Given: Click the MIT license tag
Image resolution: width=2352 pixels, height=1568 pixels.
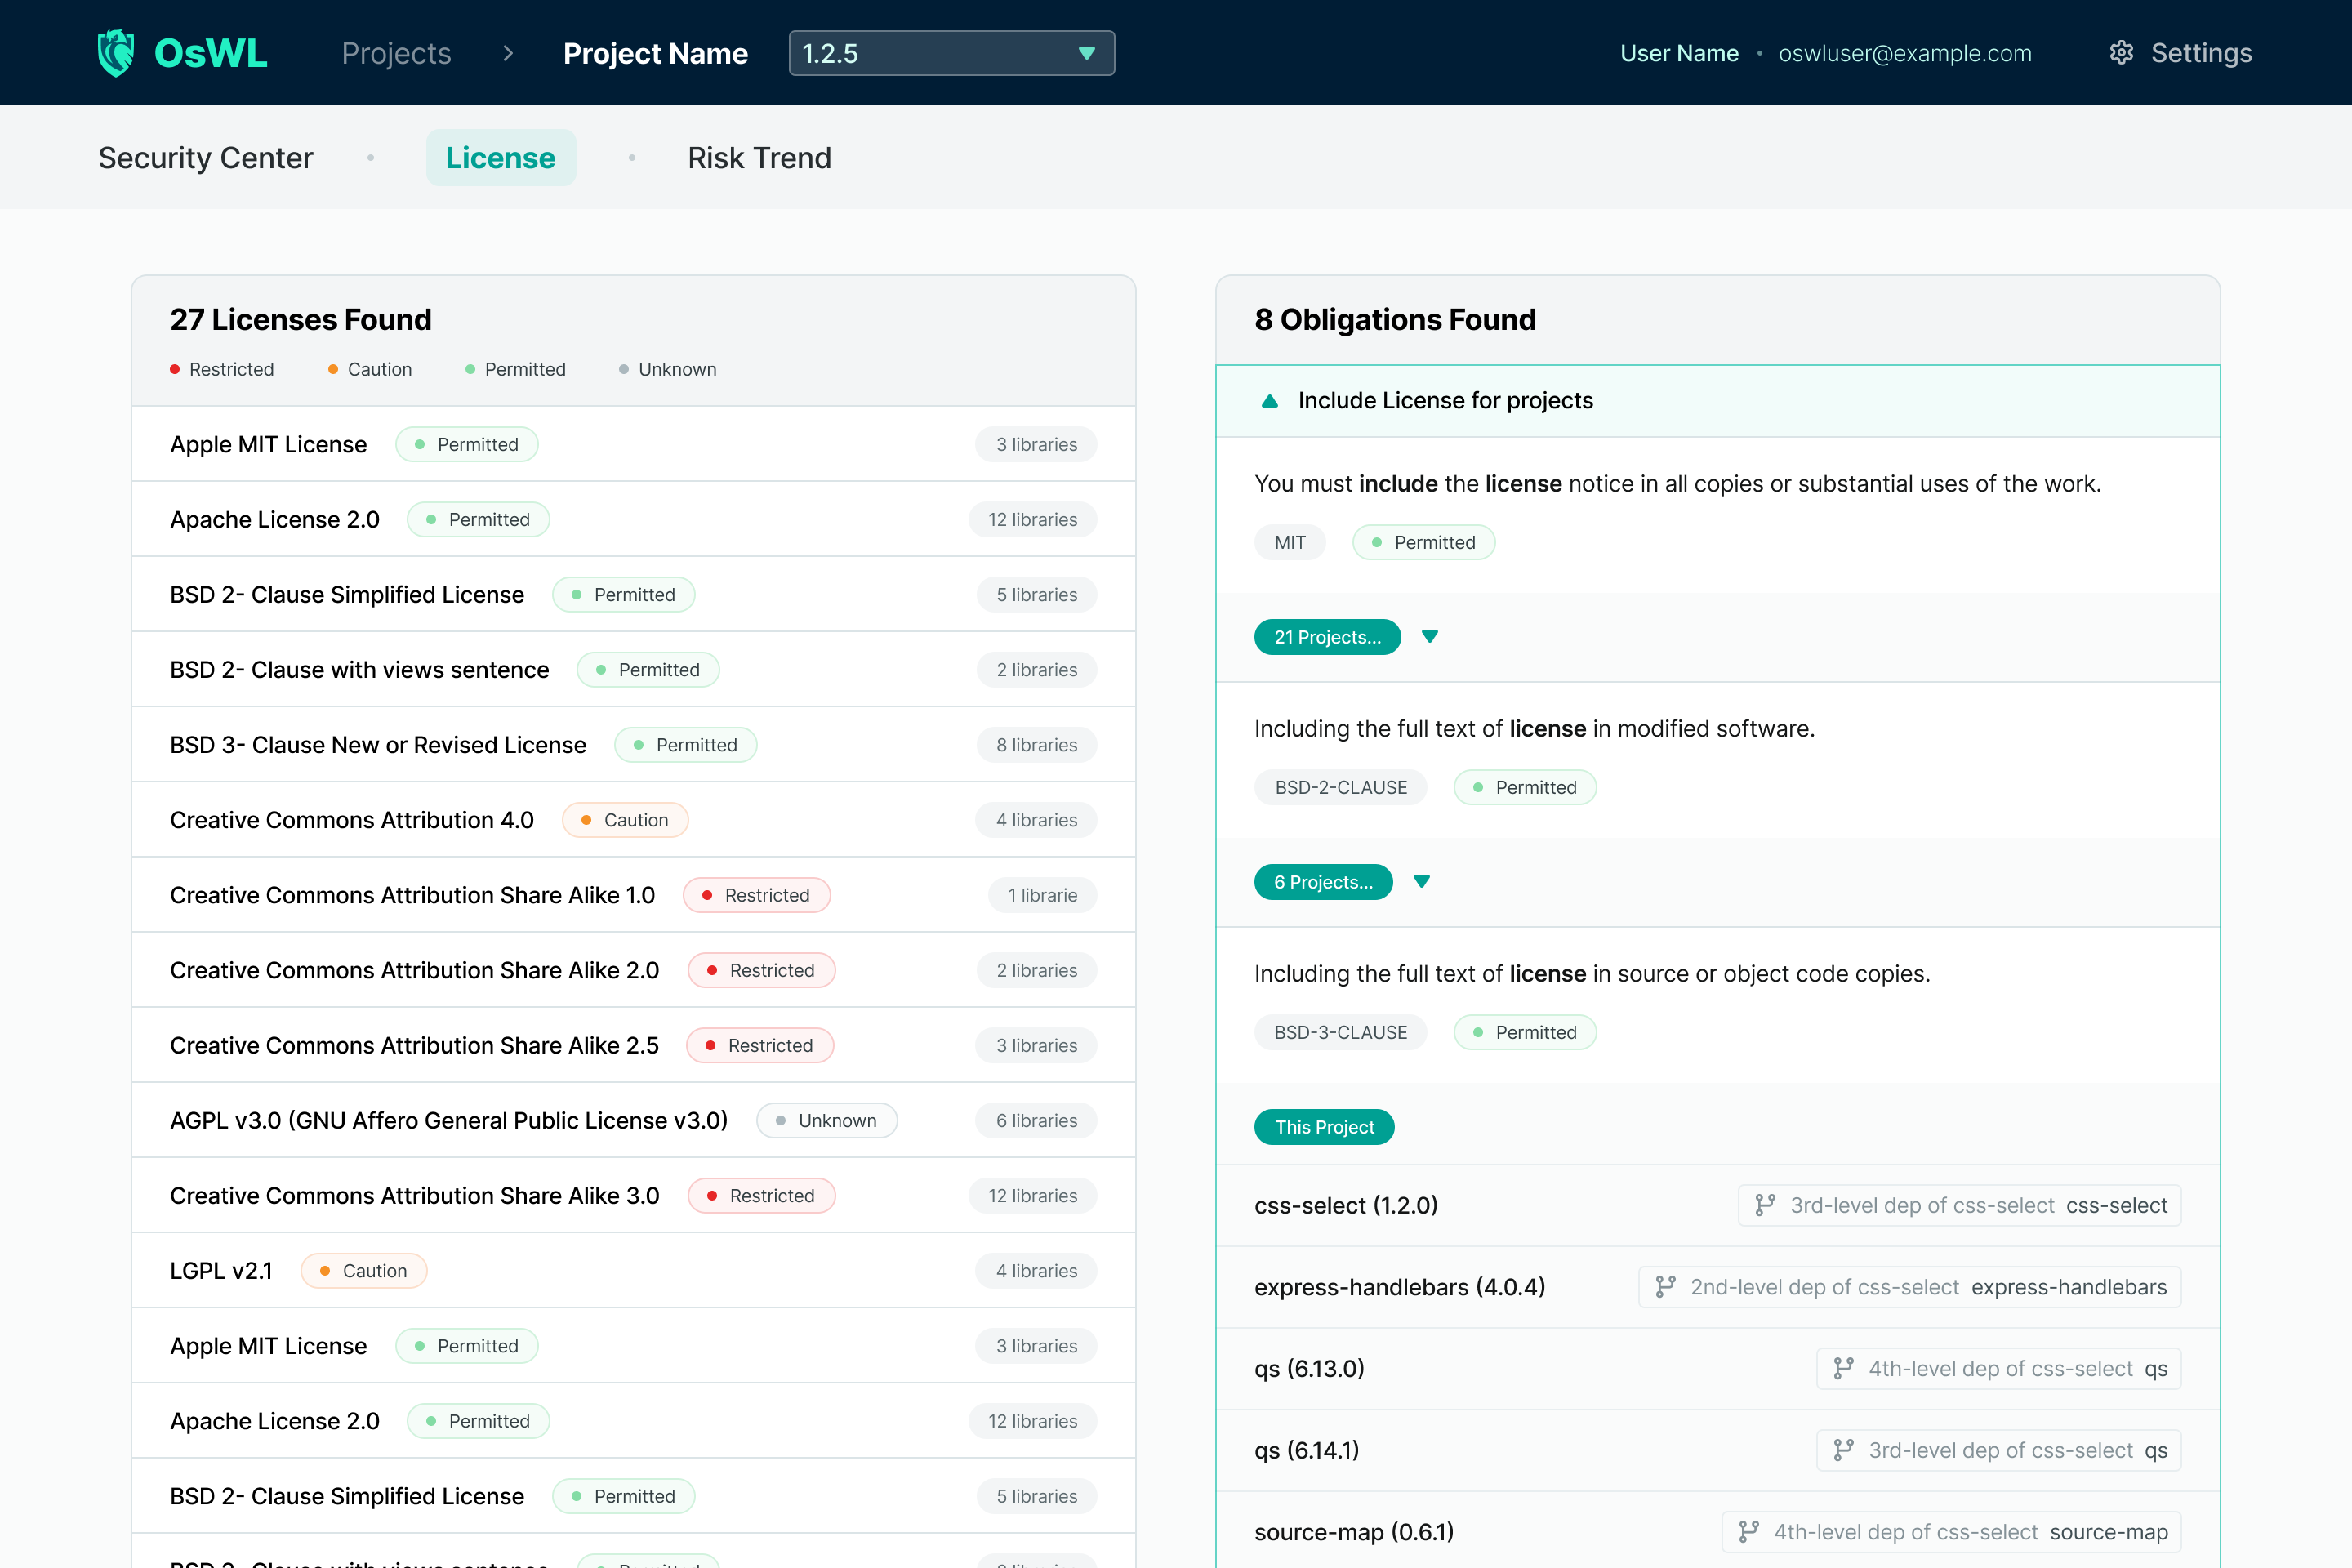Looking at the screenshot, I should pos(1290,542).
